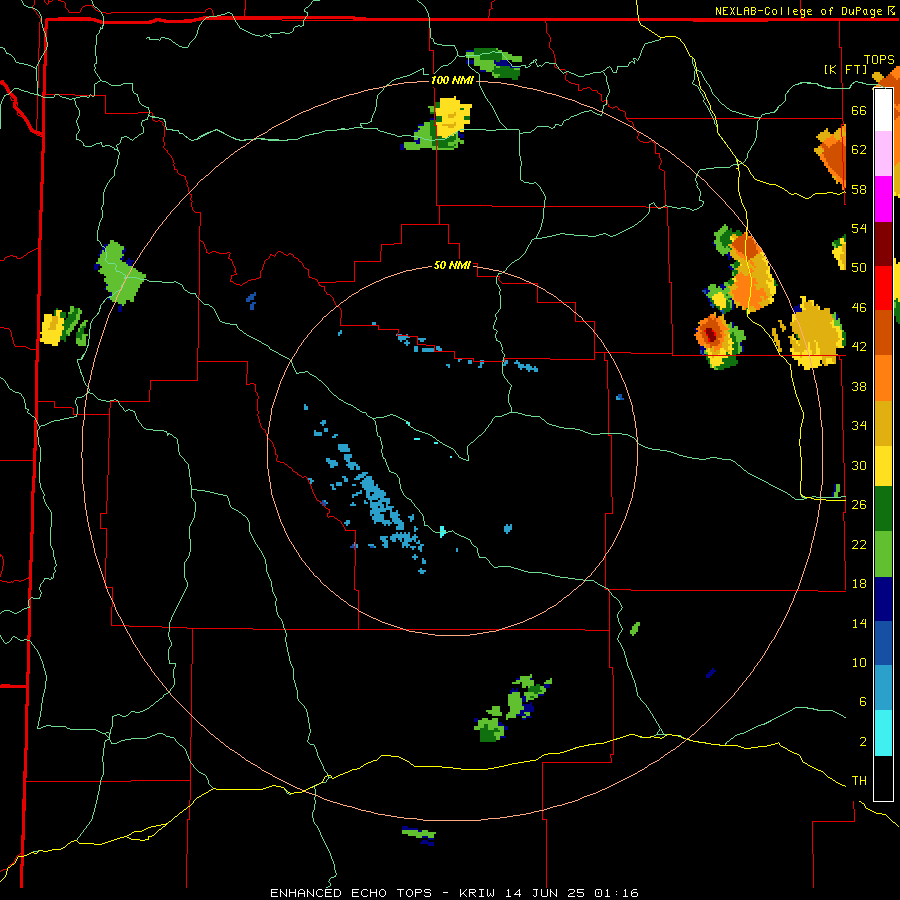Select the yellow legend color block
900x900 pixels.
tap(883, 466)
